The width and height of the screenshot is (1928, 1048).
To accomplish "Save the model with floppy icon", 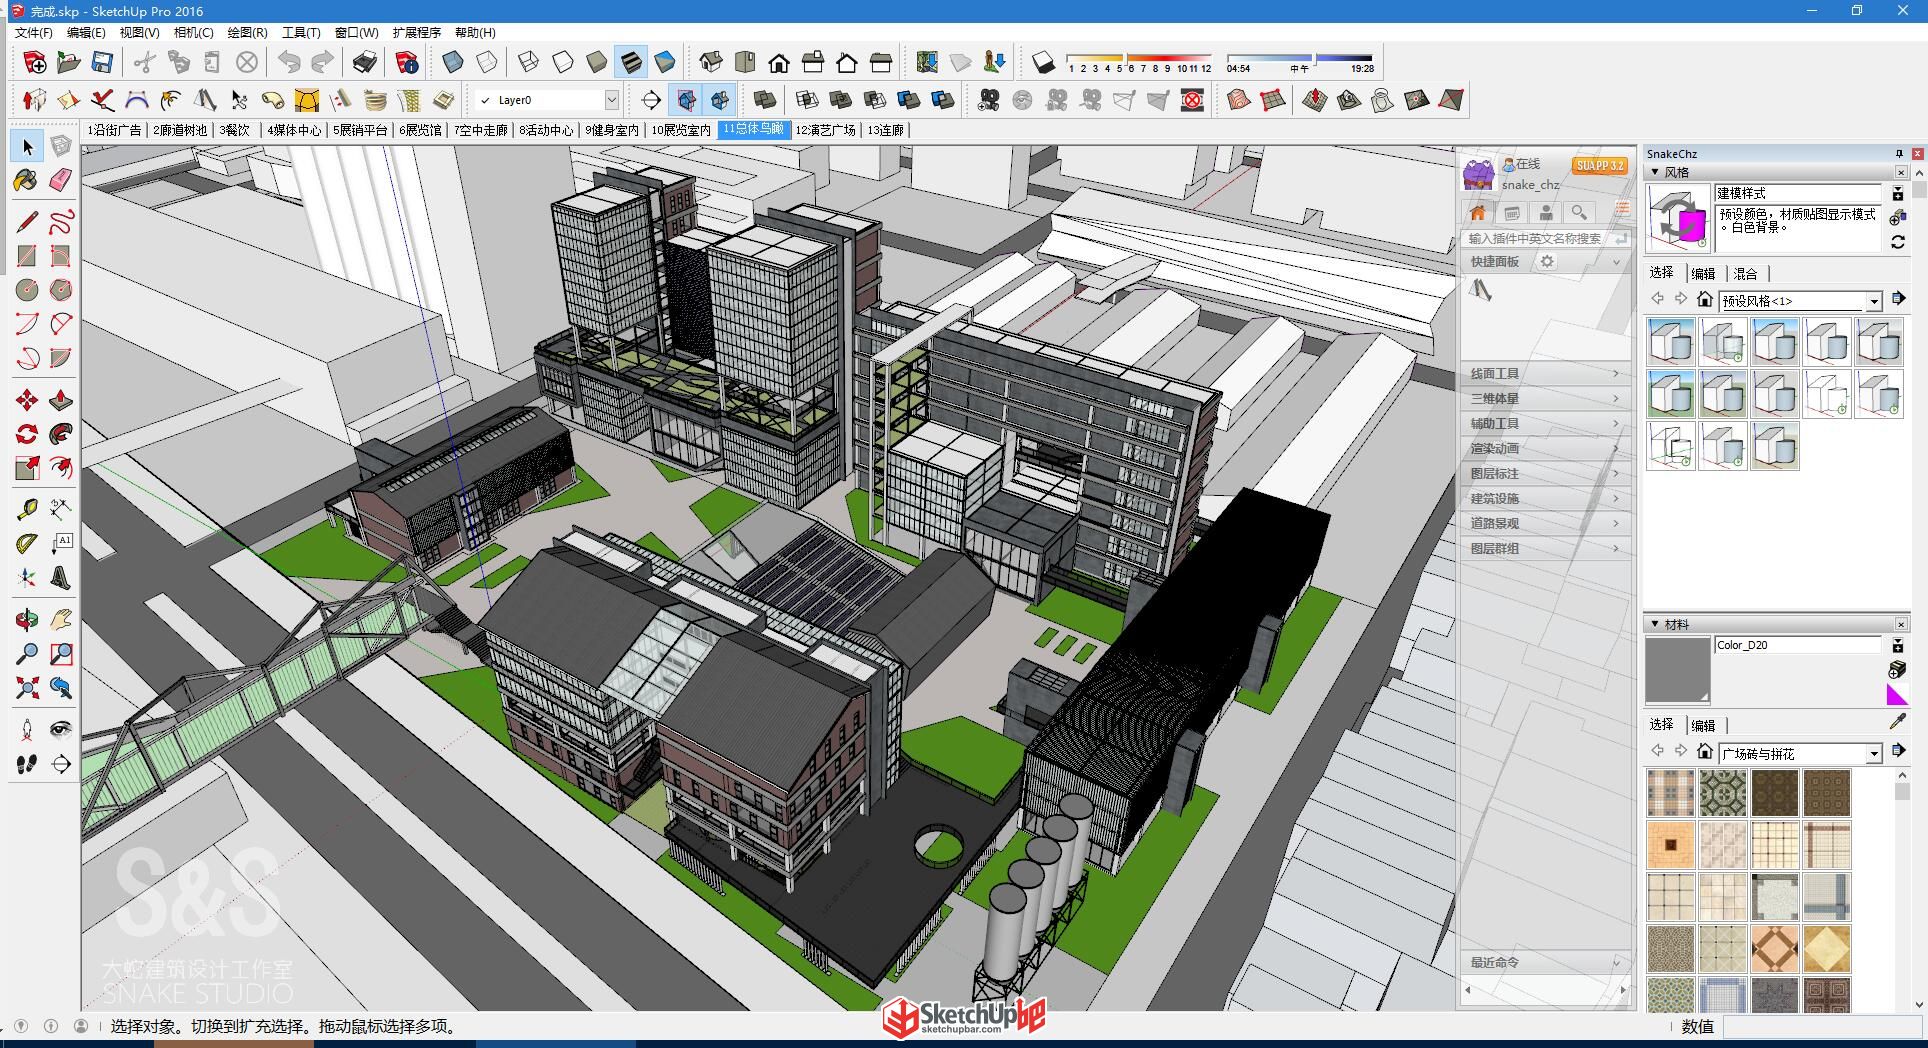I will pos(102,63).
